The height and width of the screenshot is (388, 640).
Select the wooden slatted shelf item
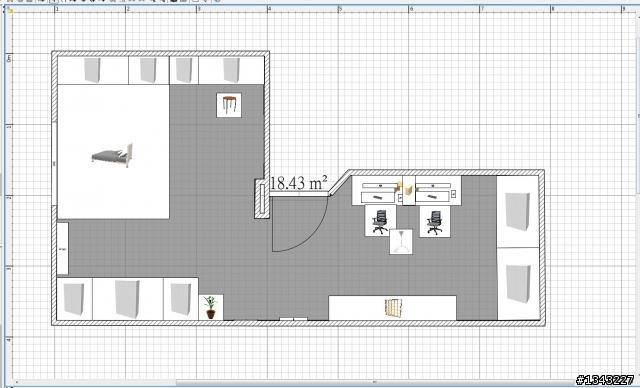click(393, 308)
